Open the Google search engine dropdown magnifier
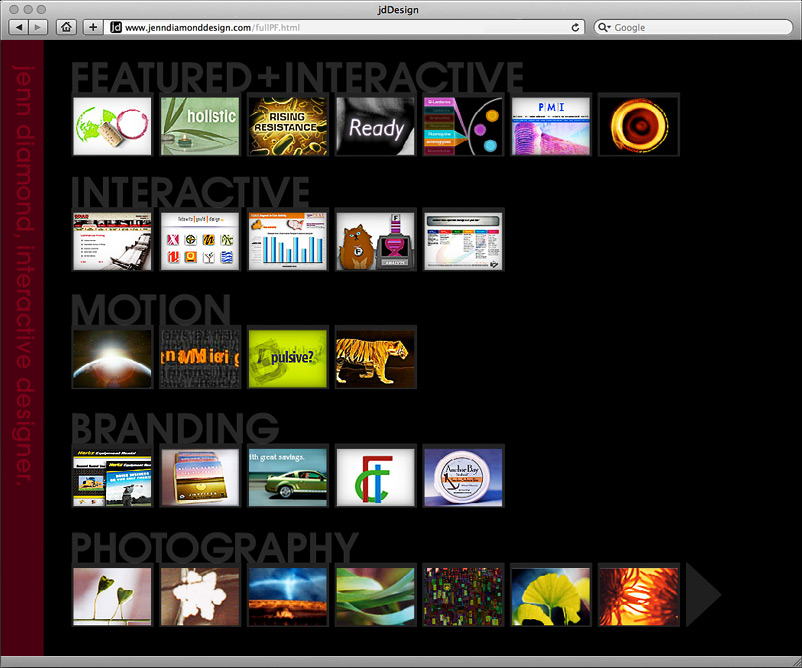Screen dimensions: 802x668 click(604, 27)
